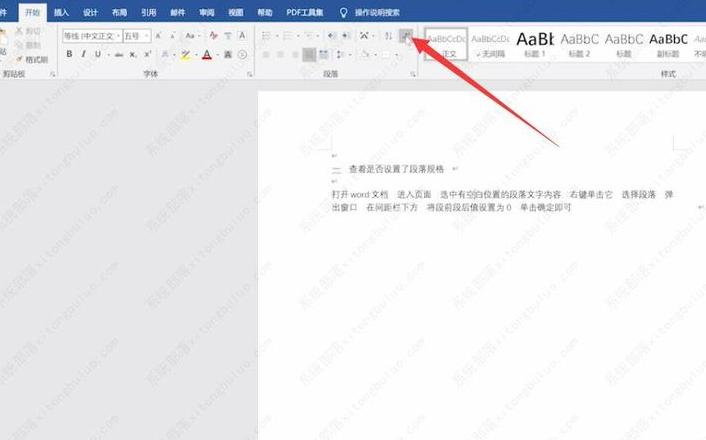Switch to the 引用 tab
706x440 pixels.
click(149, 12)
